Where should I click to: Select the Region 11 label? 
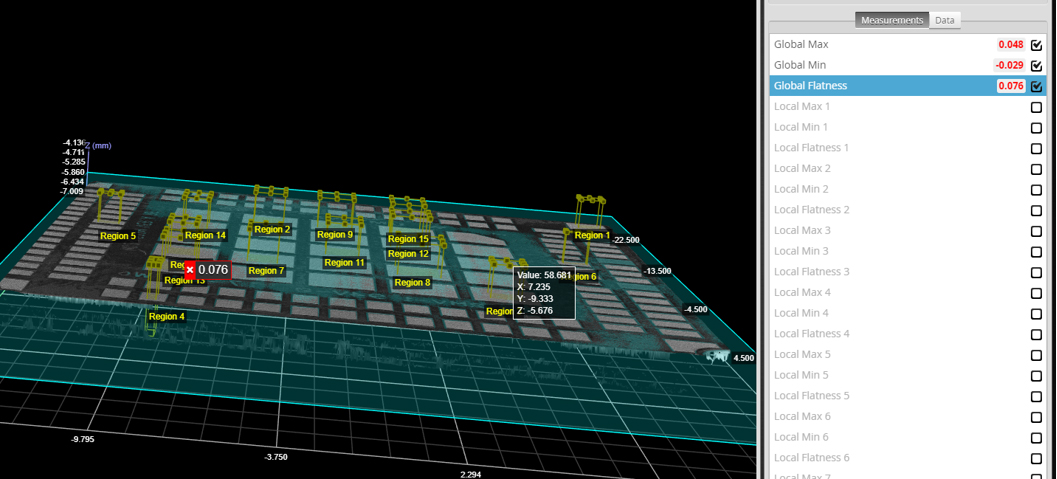click(x=345, y=263)
